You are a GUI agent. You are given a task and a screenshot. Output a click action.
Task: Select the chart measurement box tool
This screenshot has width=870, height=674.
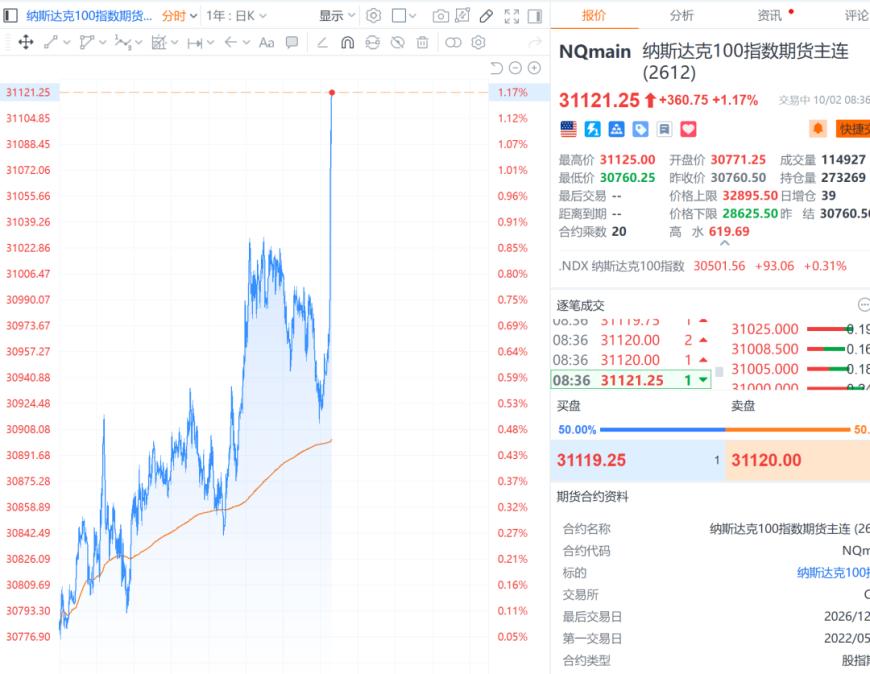[x=159, y=42]
